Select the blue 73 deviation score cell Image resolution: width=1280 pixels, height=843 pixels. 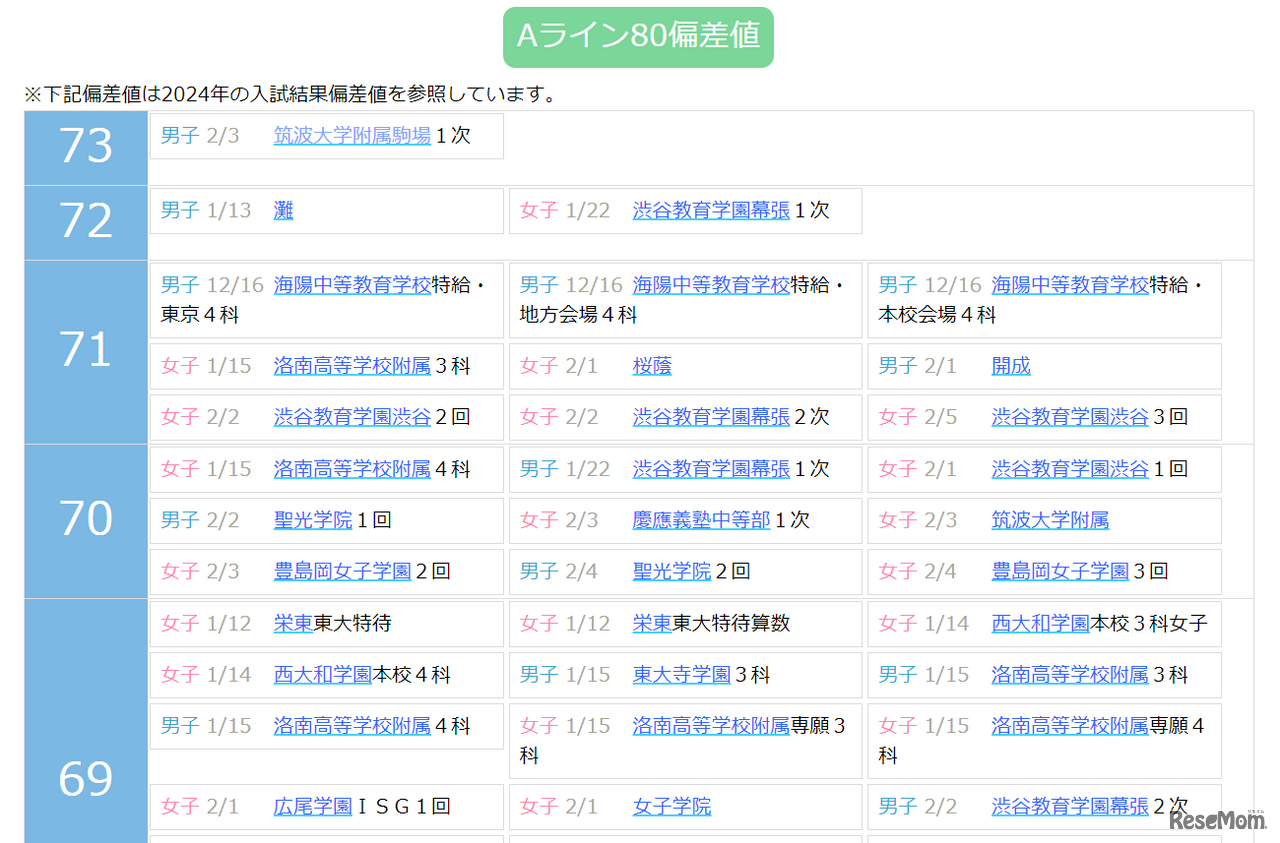click(86, 147)
